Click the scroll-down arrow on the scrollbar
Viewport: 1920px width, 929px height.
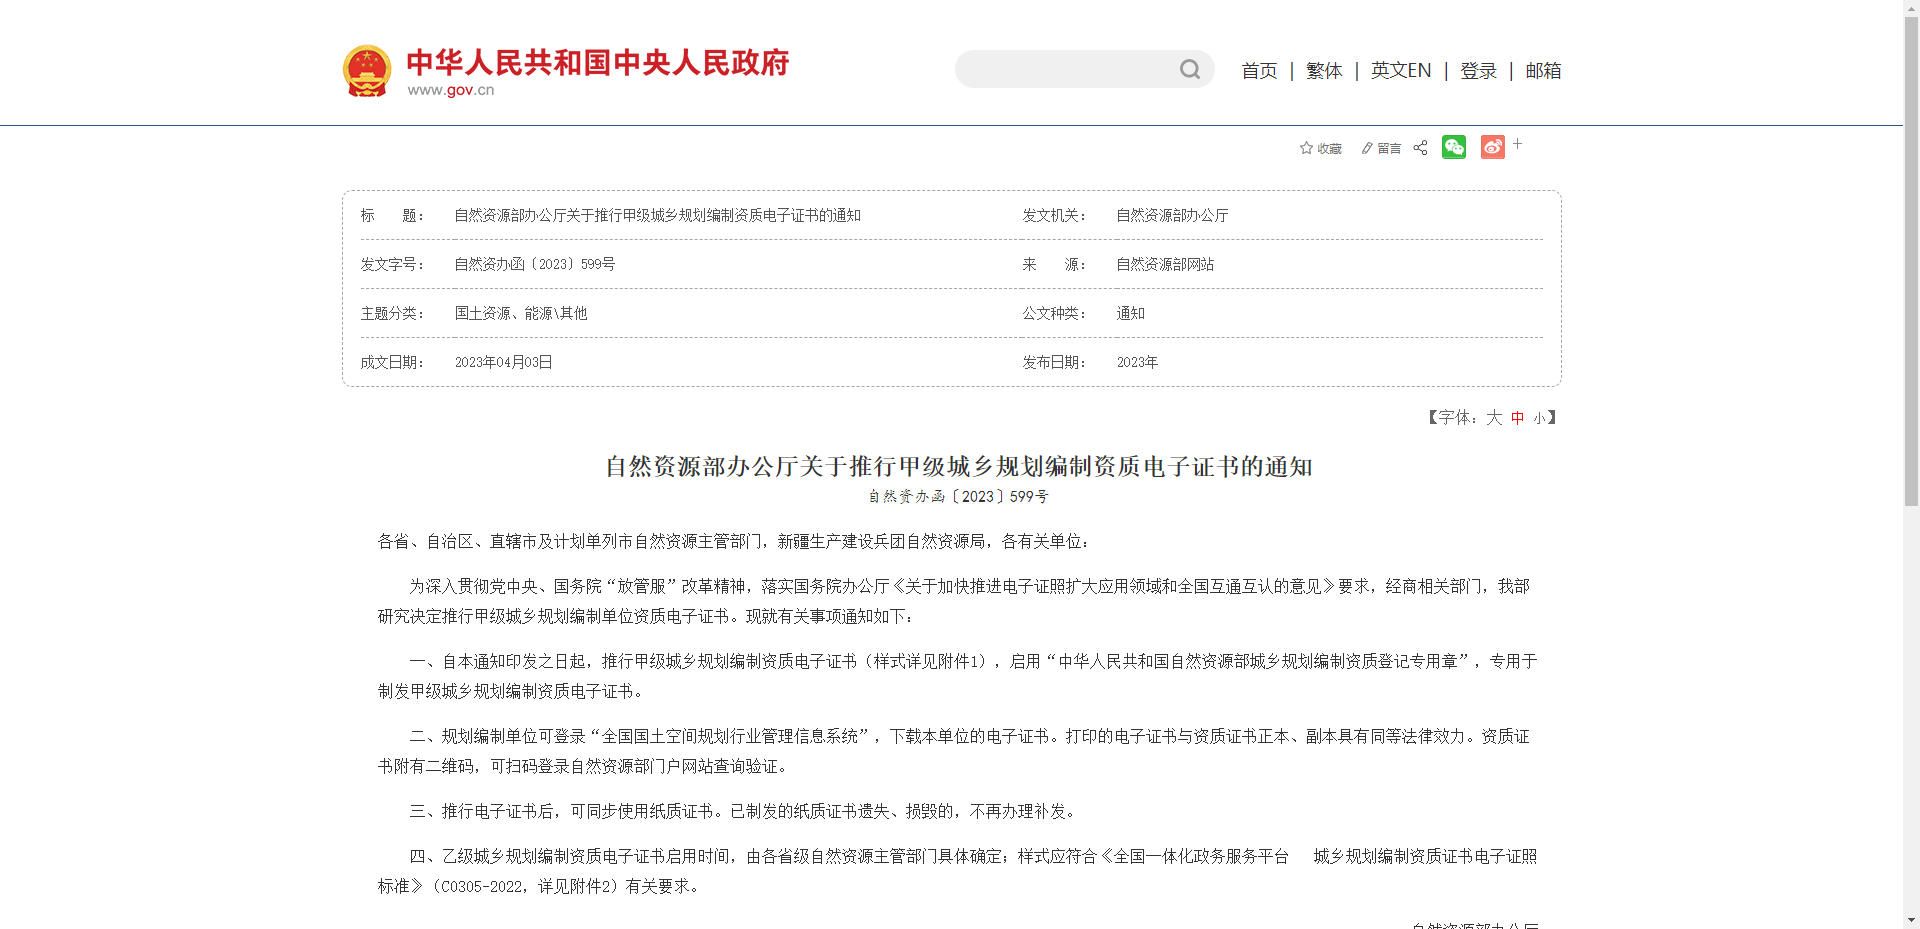(1911, 921)
